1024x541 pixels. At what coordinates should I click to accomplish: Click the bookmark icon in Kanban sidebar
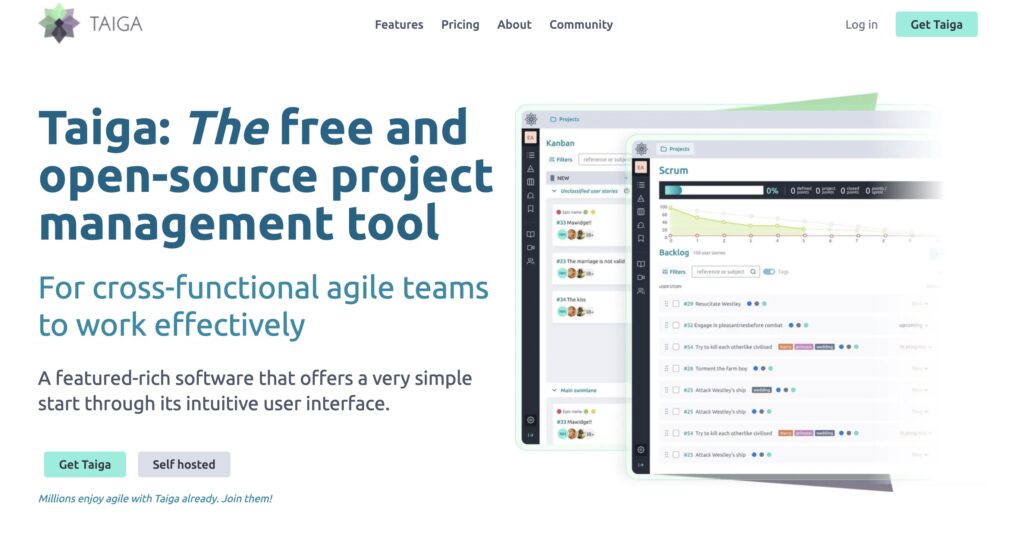click(530, 209)
